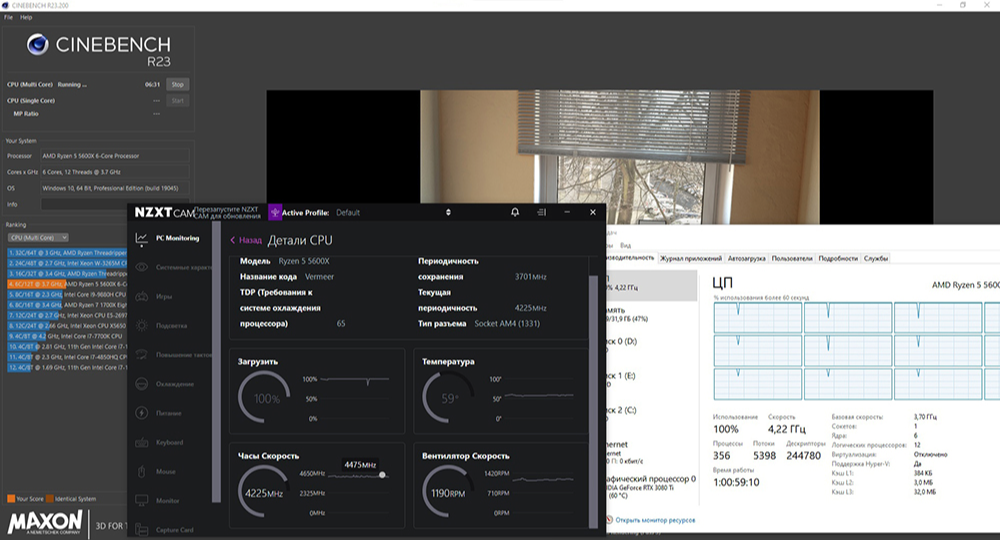Open the gamepad Игры section icon
Image resolution: width=1000 pixels, height=540 pixels.
click(x=142, y=296)
